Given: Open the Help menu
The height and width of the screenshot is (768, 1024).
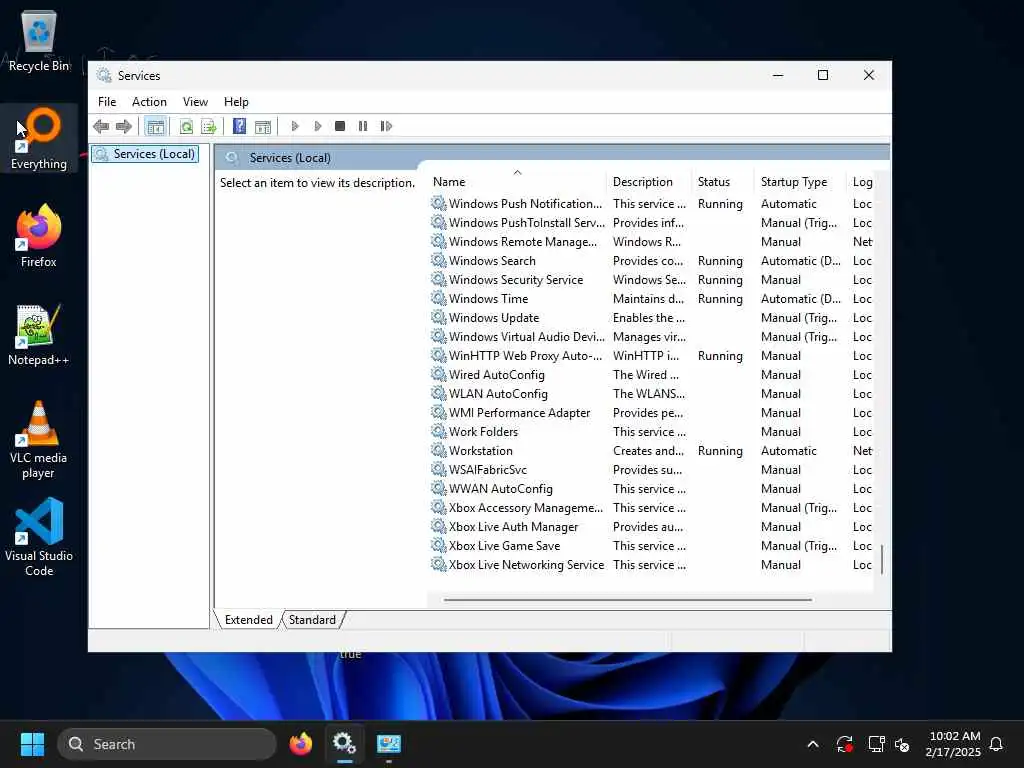Looking at the screenshot, I should [x=236, y=102].
